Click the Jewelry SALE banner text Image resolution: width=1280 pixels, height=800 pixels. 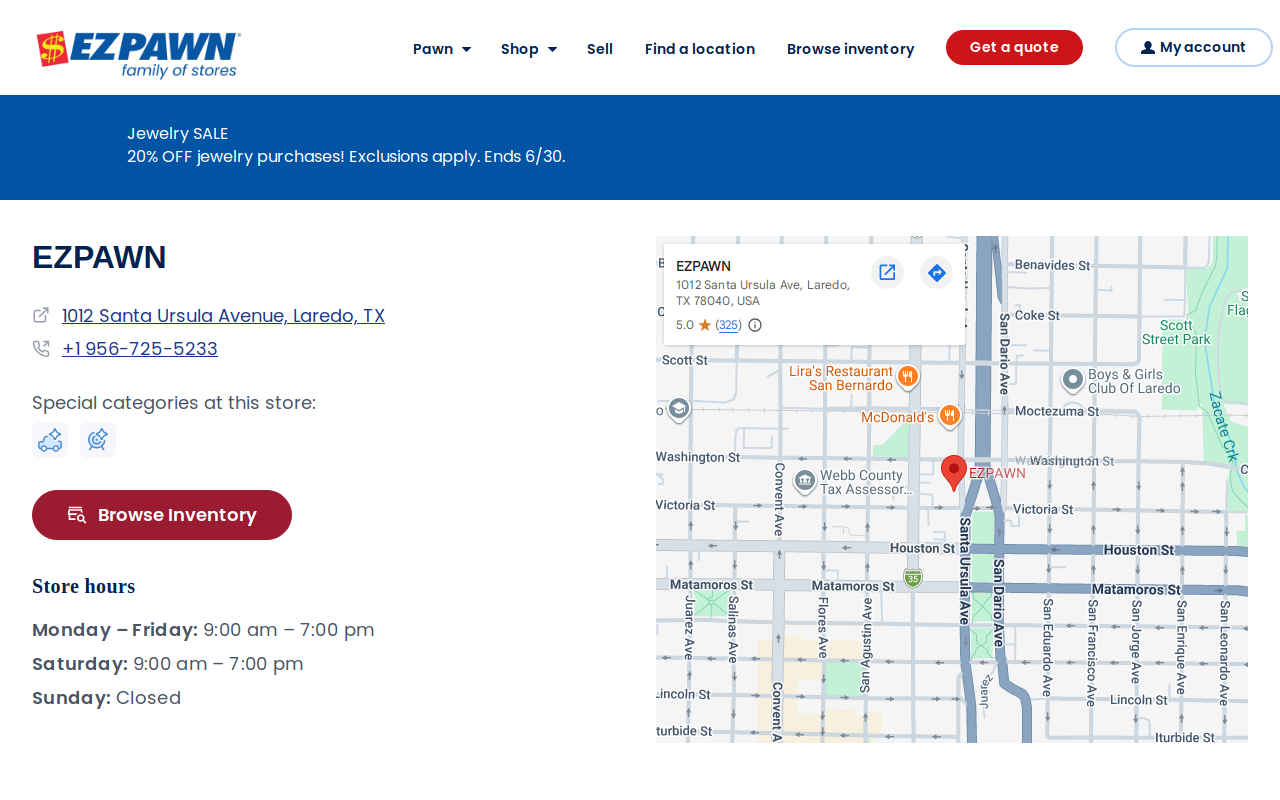(x=178, y=134)
